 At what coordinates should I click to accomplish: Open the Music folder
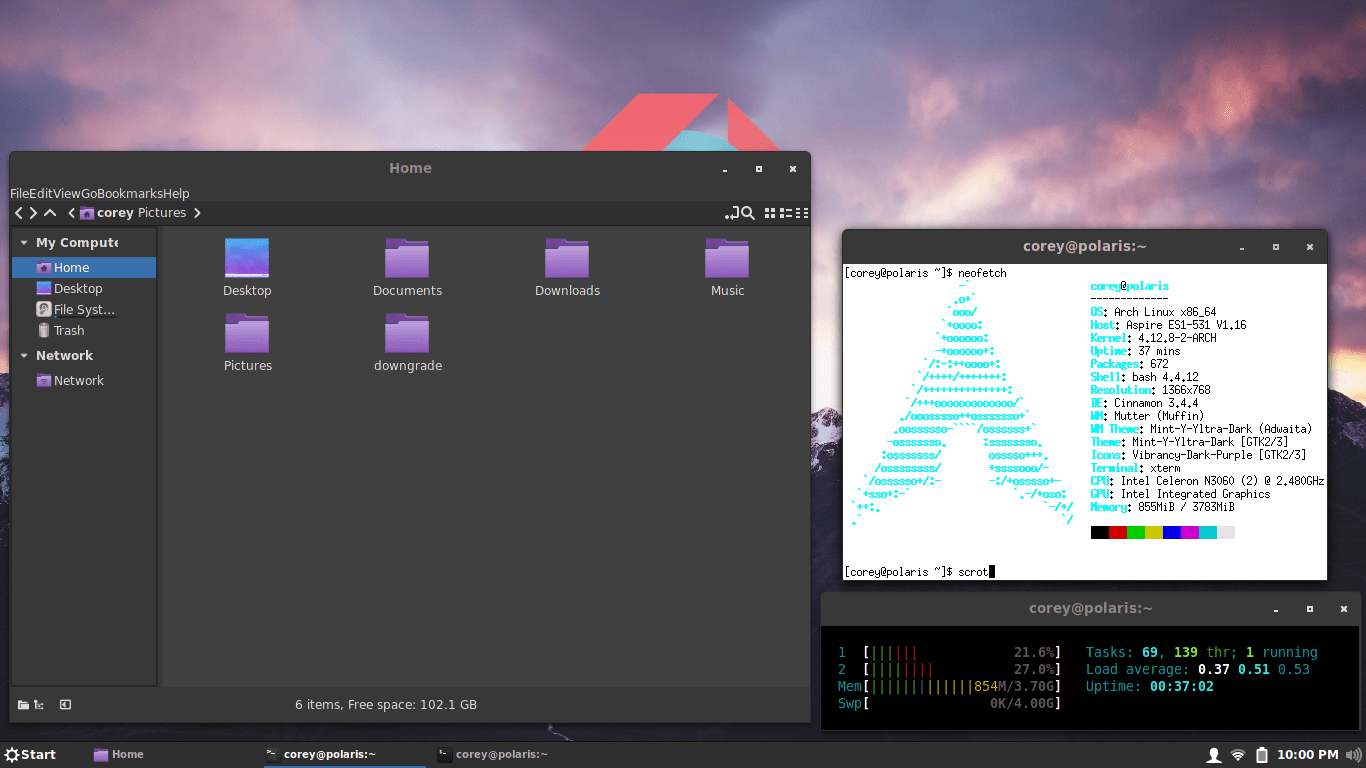tap(727, 267)
